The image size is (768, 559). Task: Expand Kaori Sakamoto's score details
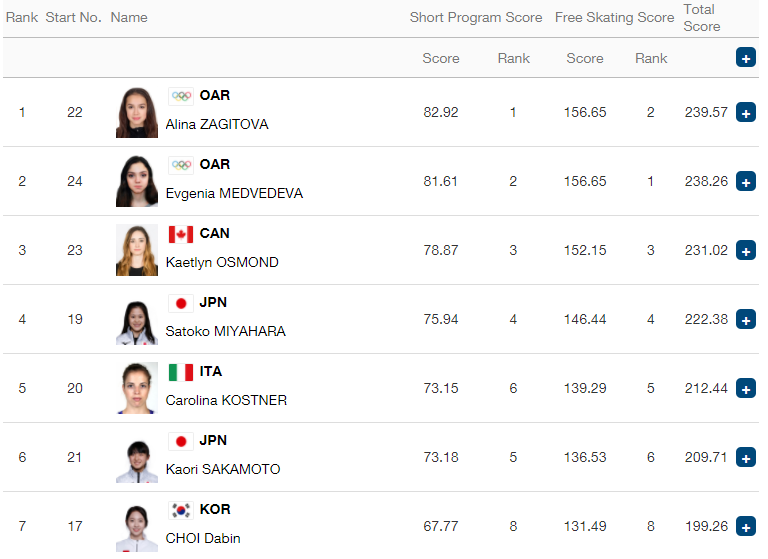tap(745, 458)
